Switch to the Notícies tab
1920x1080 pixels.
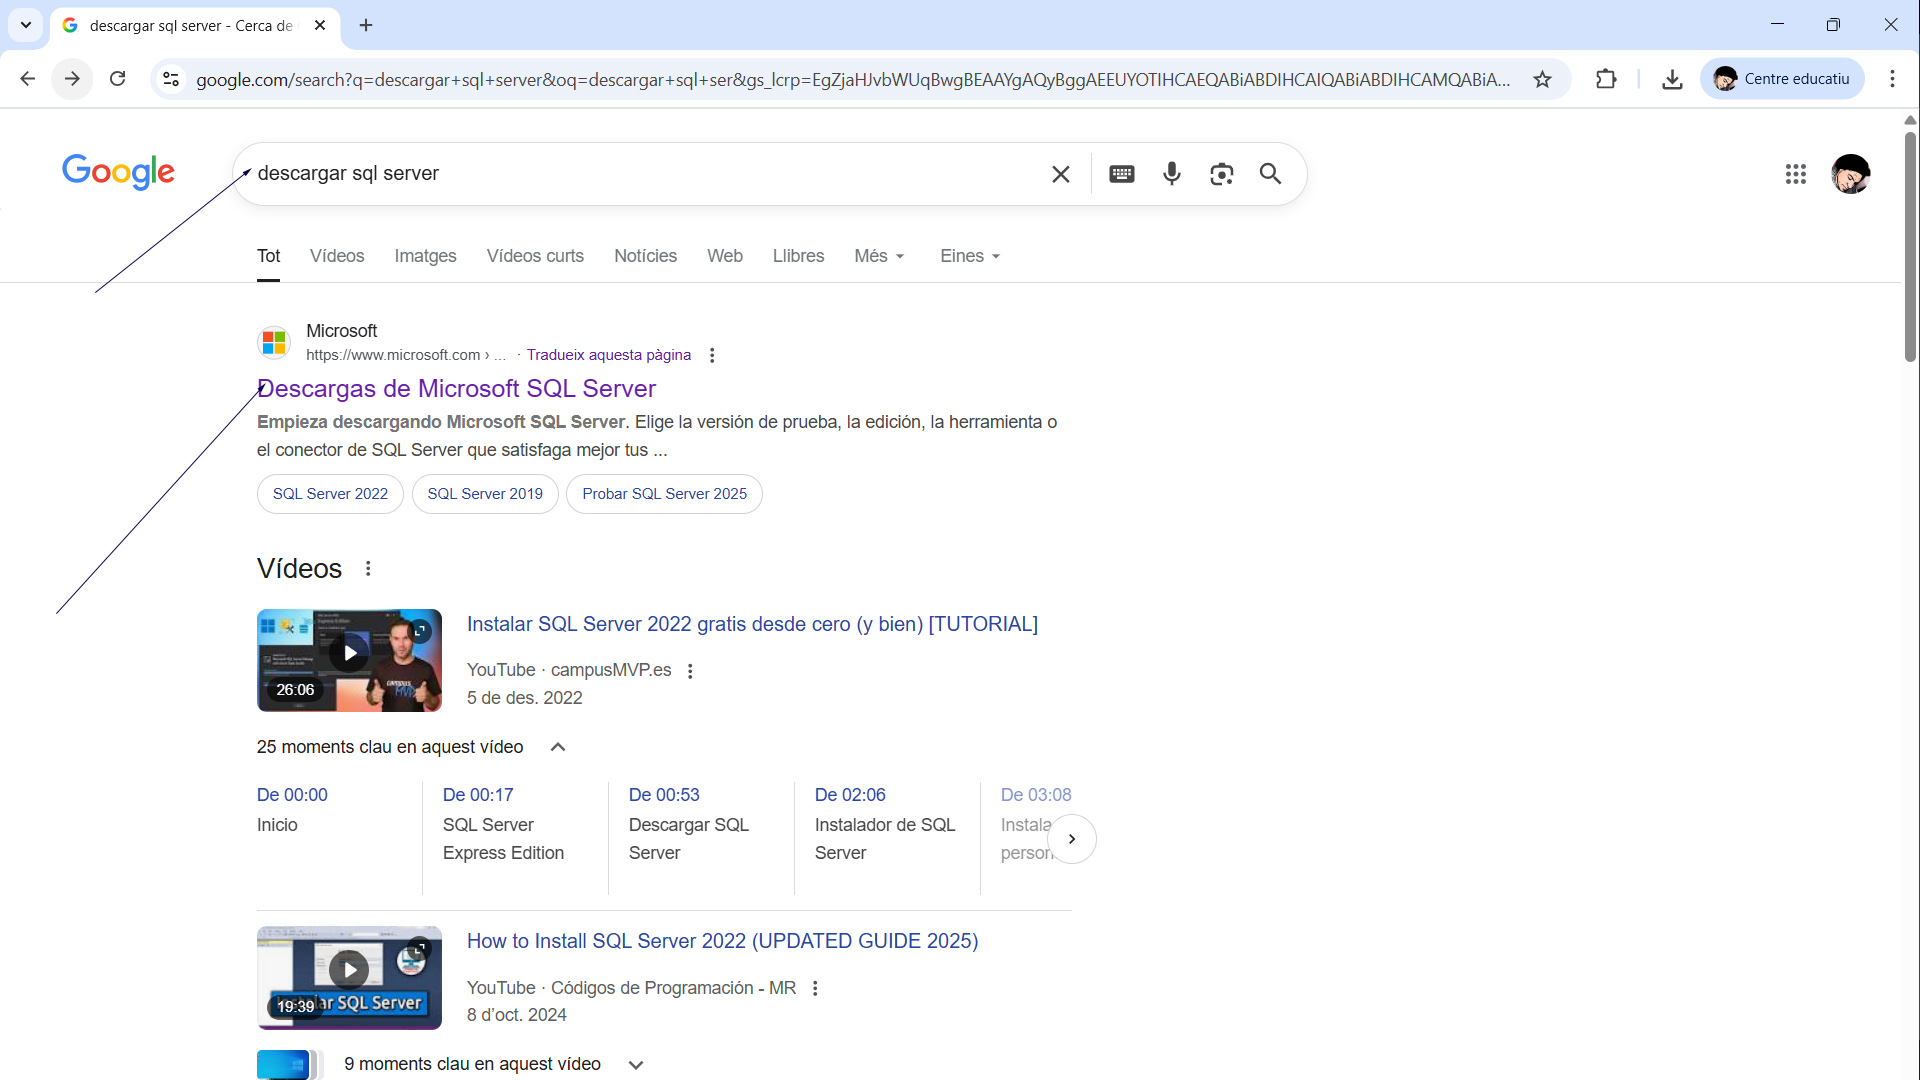tap(645, 256)
